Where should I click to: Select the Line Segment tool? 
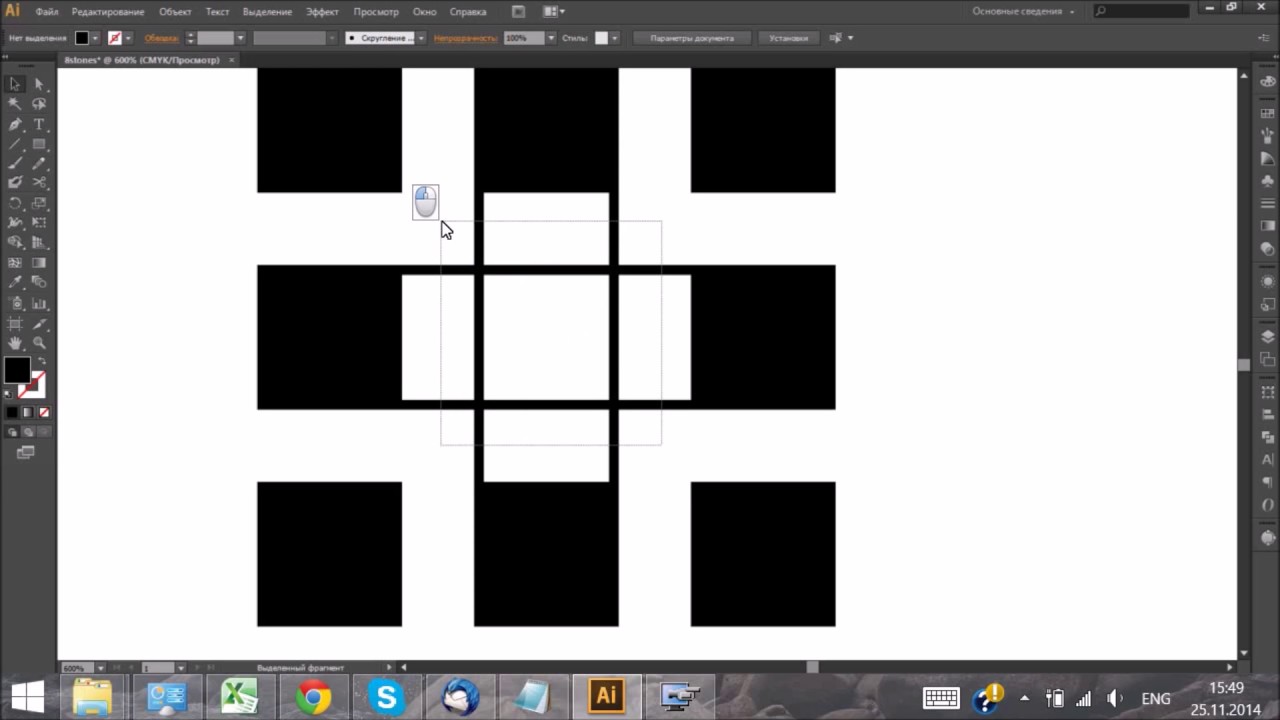[15, 144]
